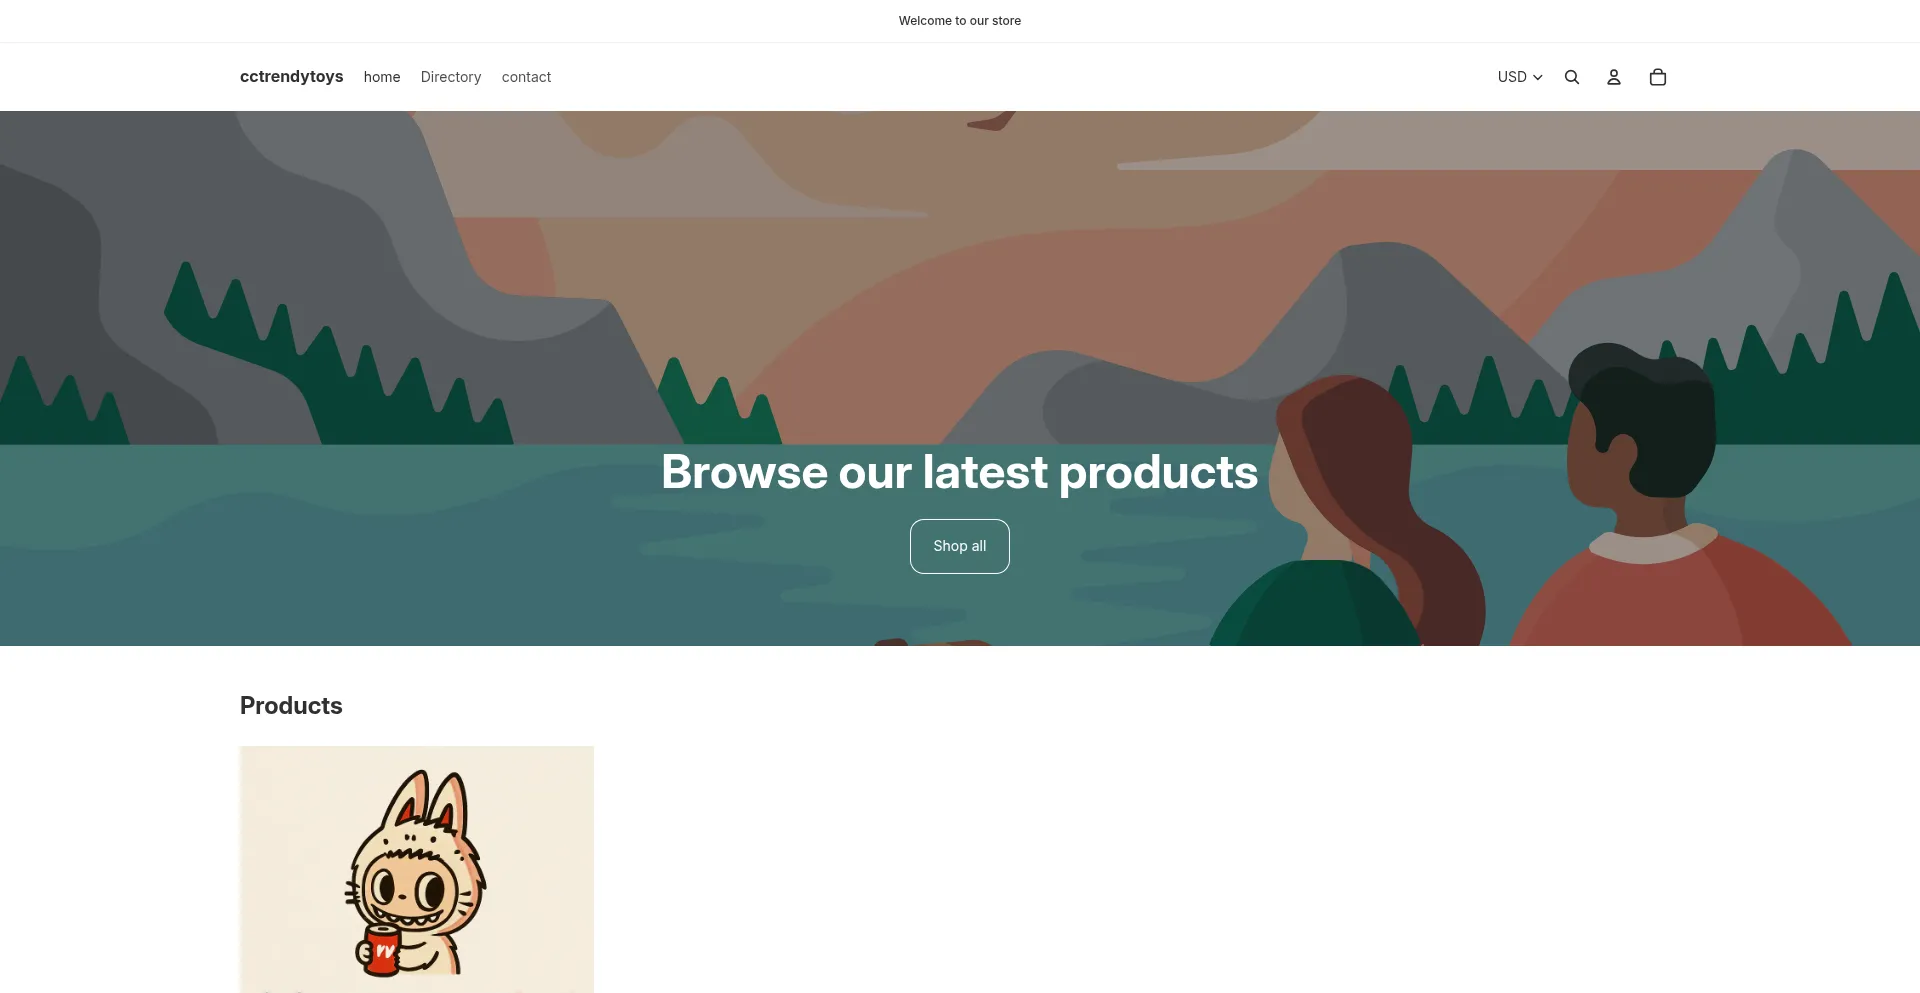Open the contact page link

click(x=526, y=77)
